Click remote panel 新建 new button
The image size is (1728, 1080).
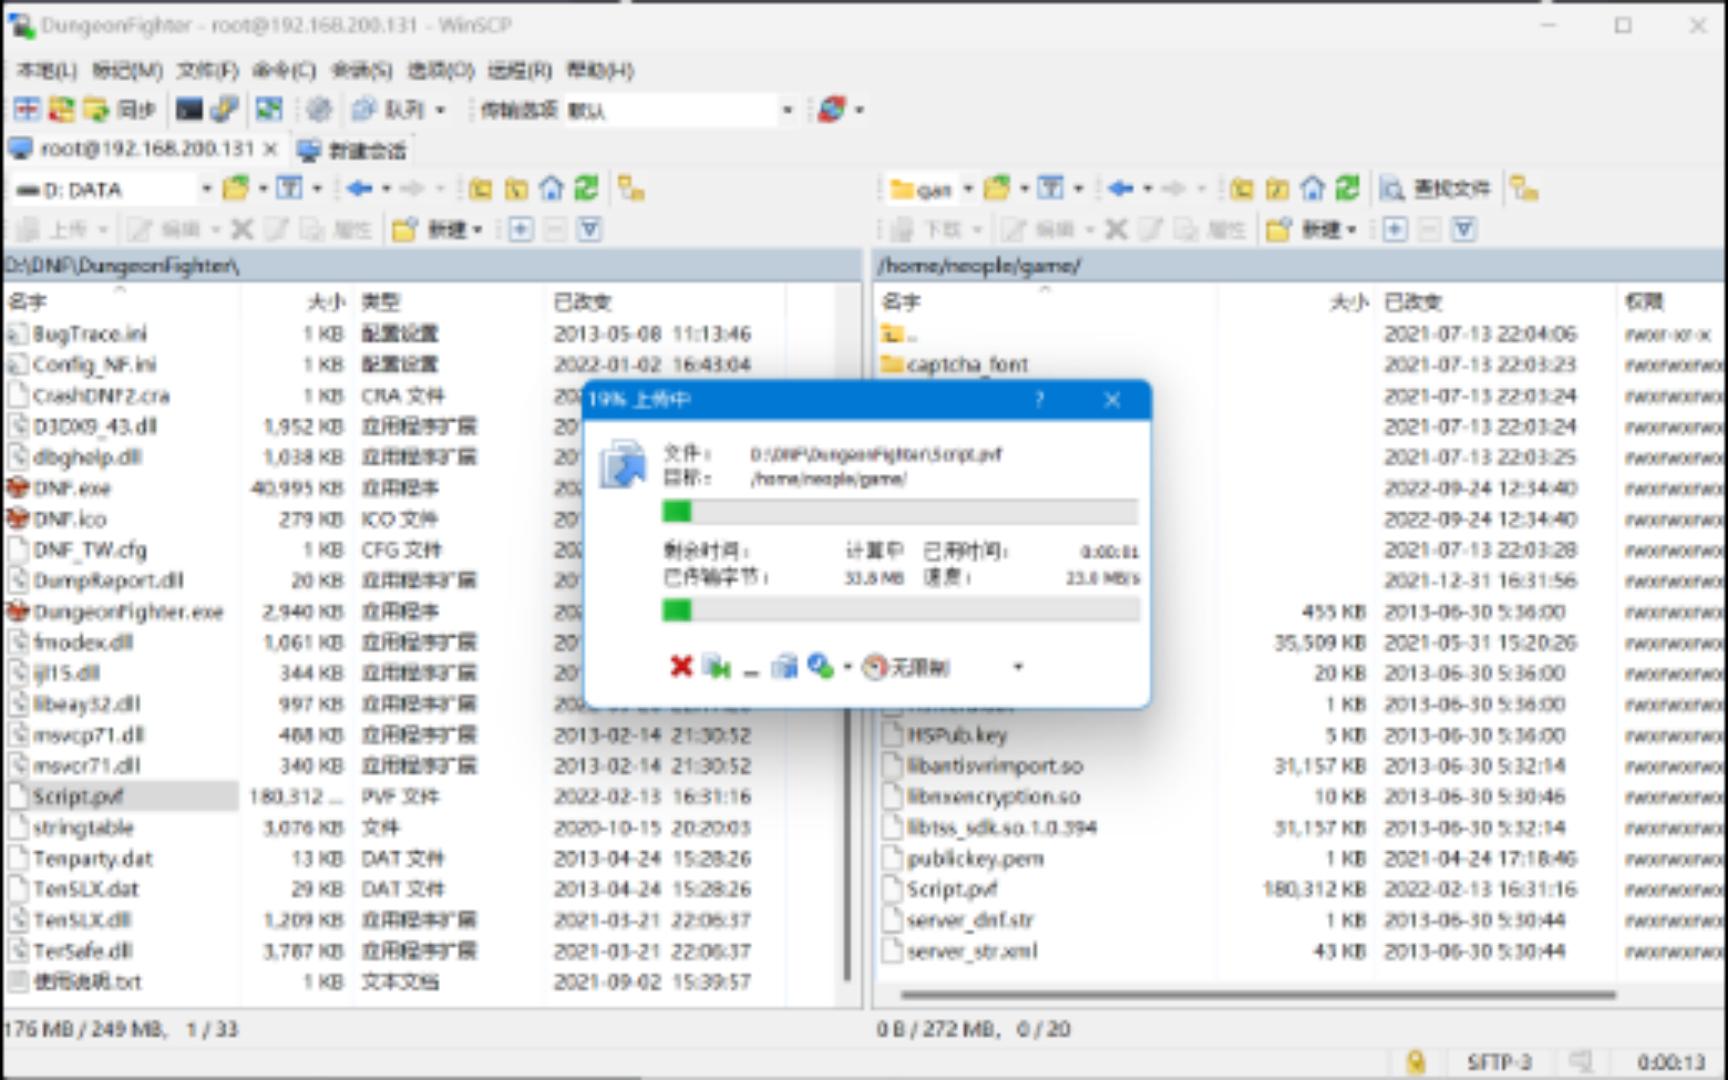tap(1311, 230)
